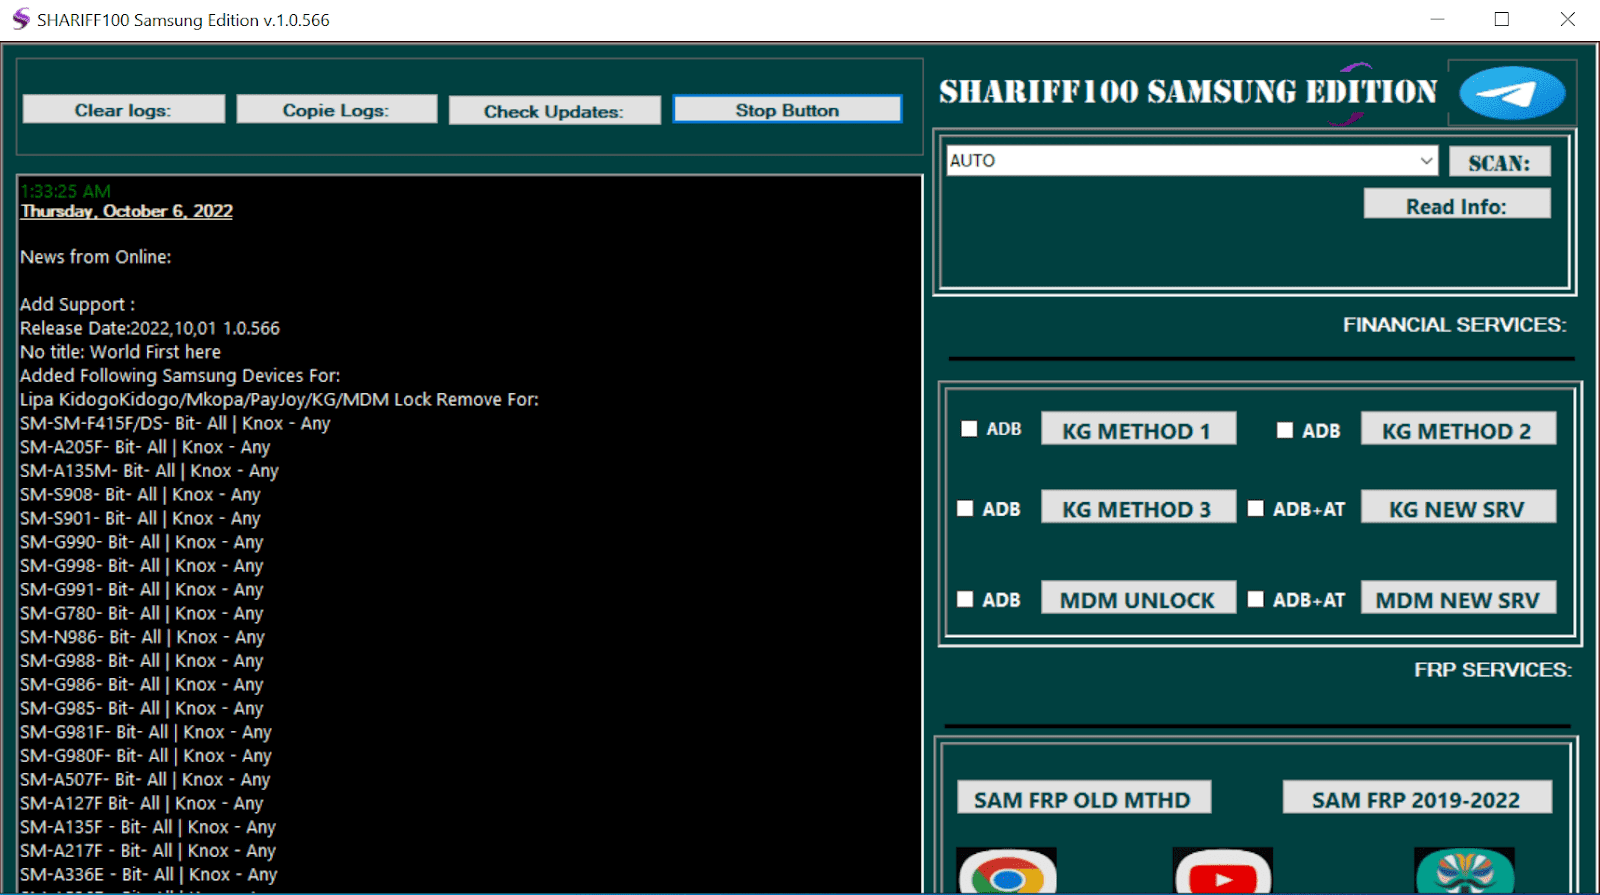This screenshot has width=1600, height=895.
Task: Click the Copie Logs button
Action: click(336, 109)
